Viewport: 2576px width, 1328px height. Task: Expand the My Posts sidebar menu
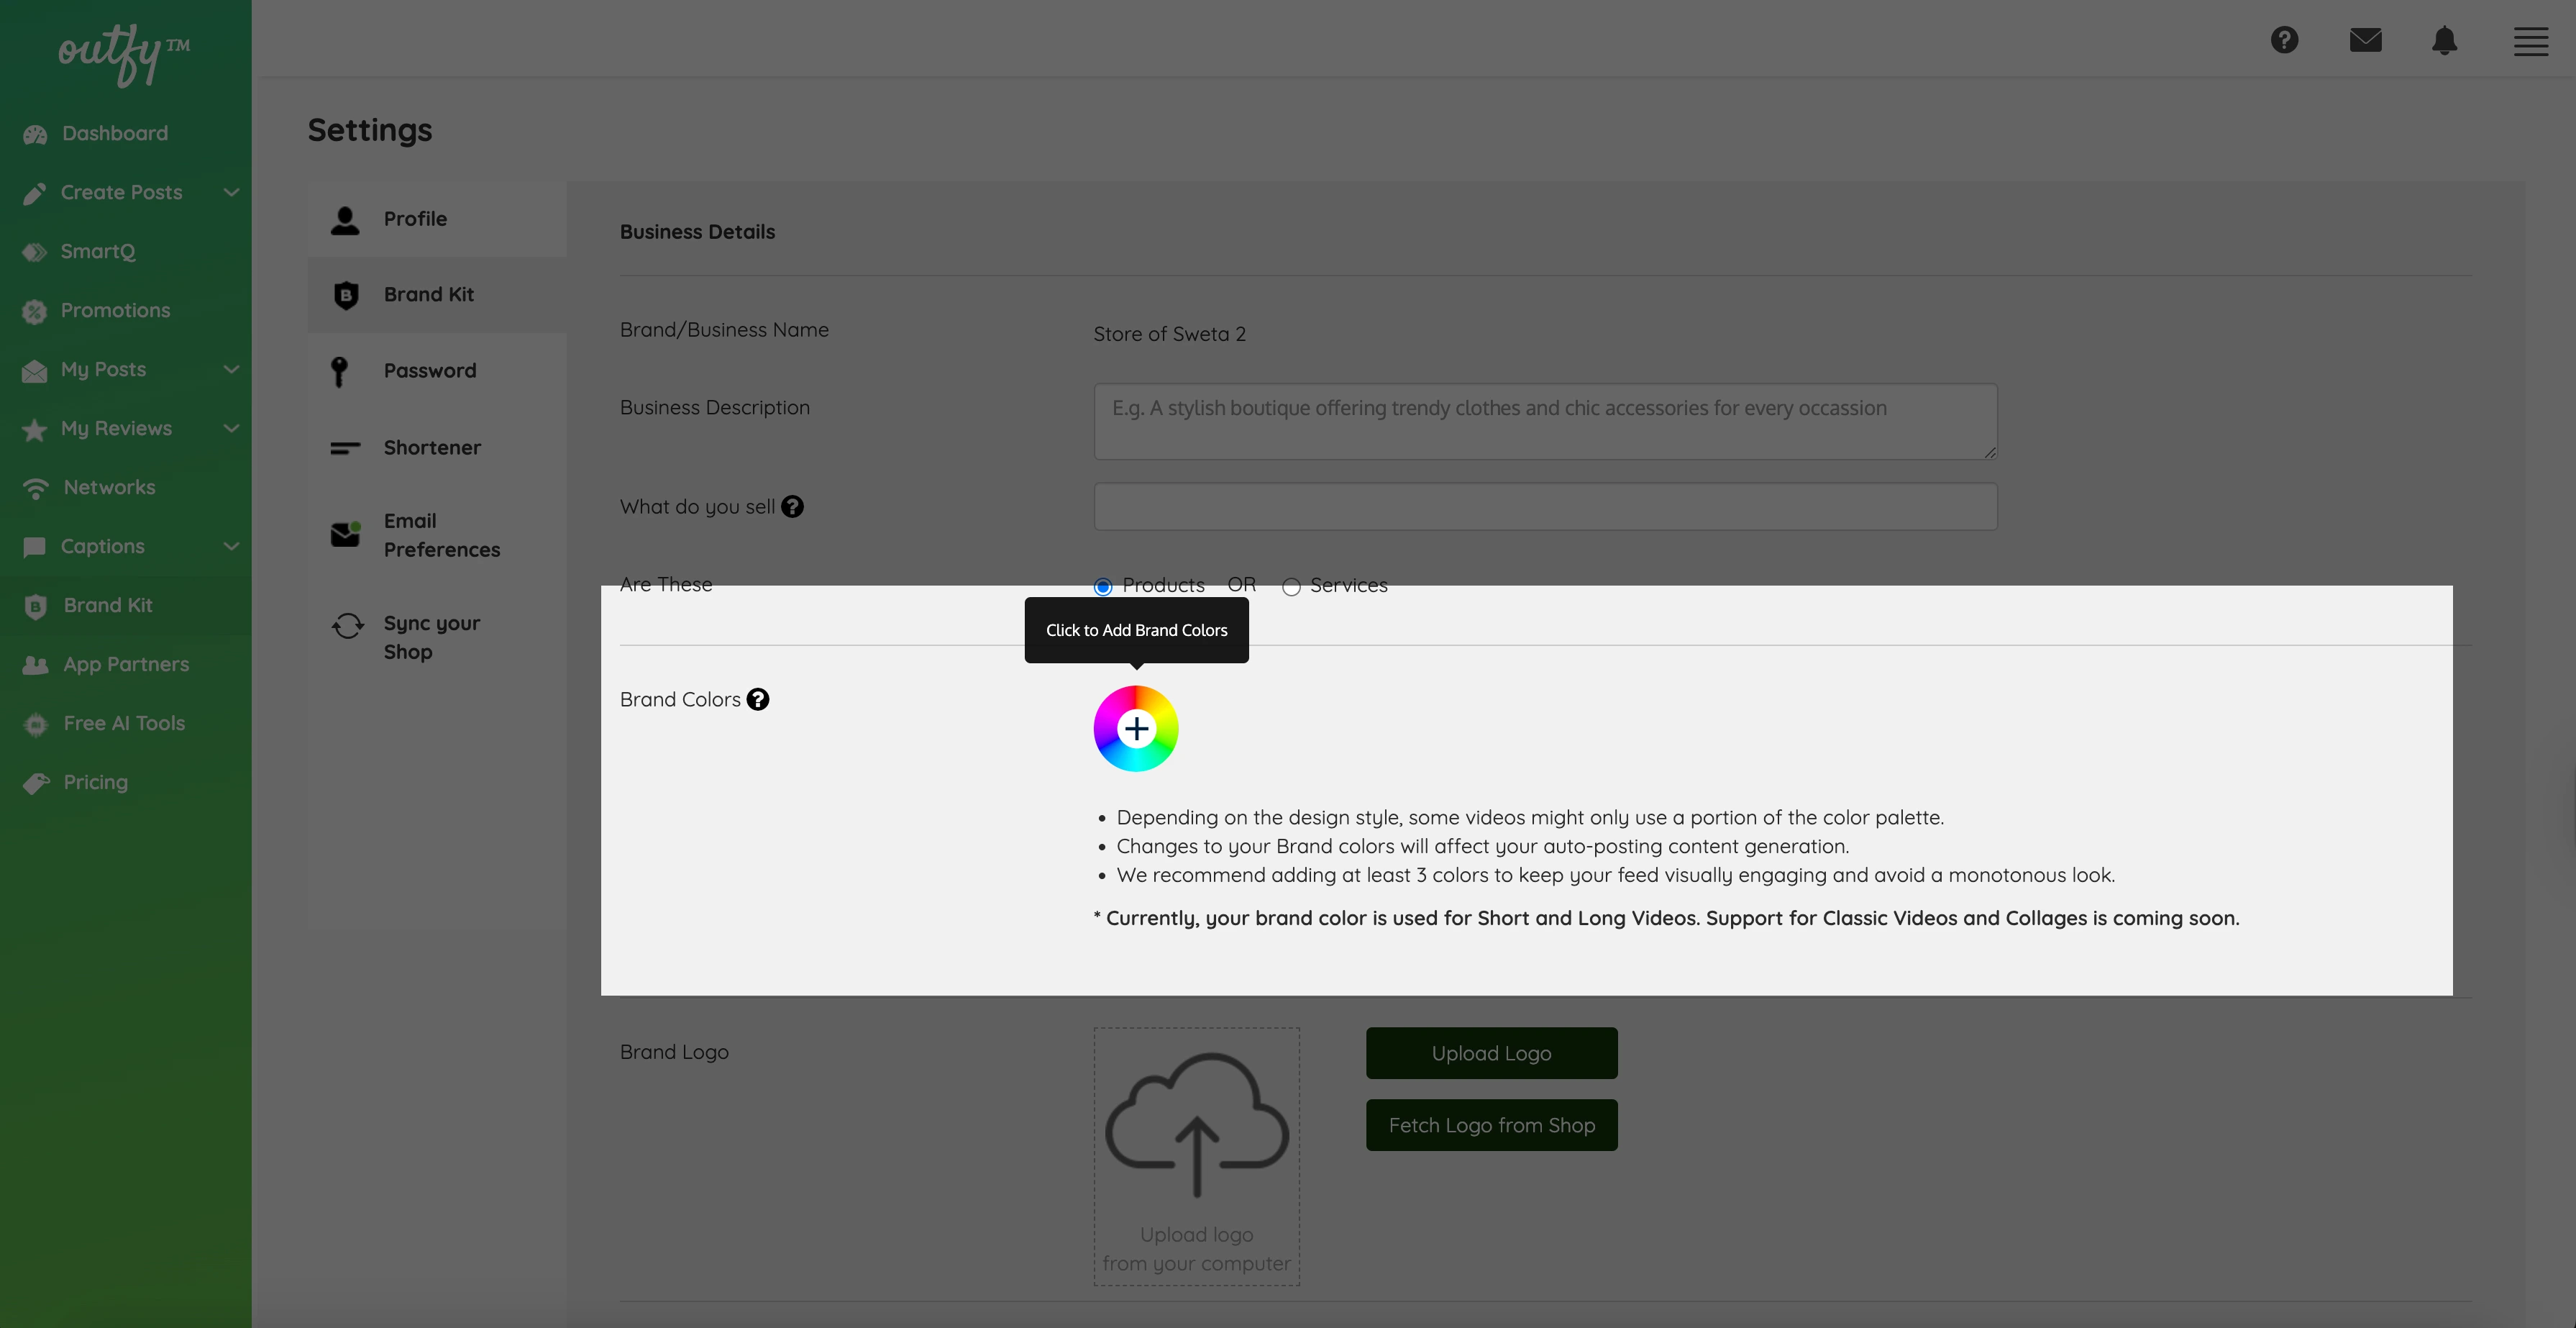tap(230, 369)
